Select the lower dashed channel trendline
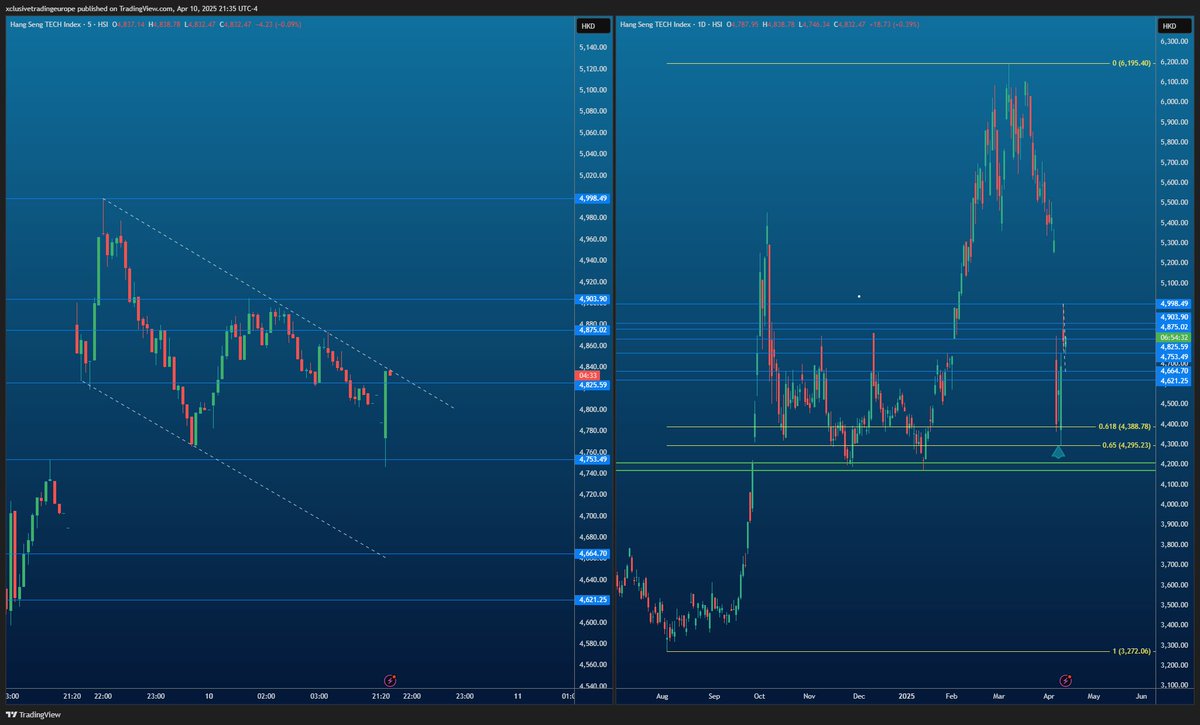The width and height of the screenshot is (1200, 725). pyautogui.click(x=235, y=470)
